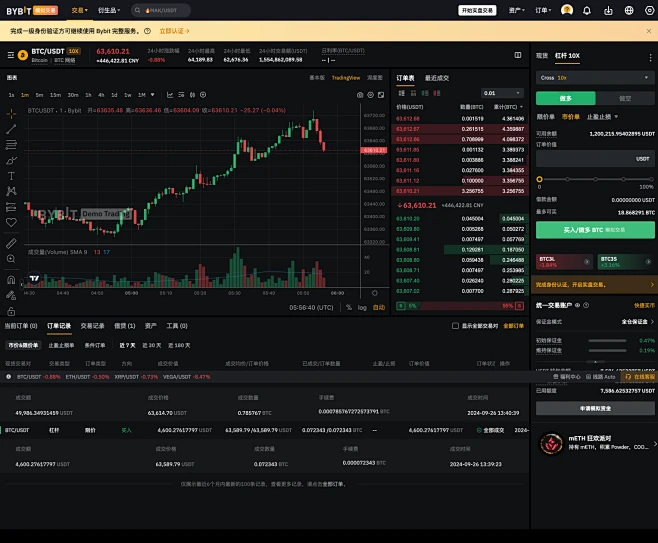Click the 买入/做多 BTC buy button
This screenshot has width=658, height=543.
(x=595, y=230)
